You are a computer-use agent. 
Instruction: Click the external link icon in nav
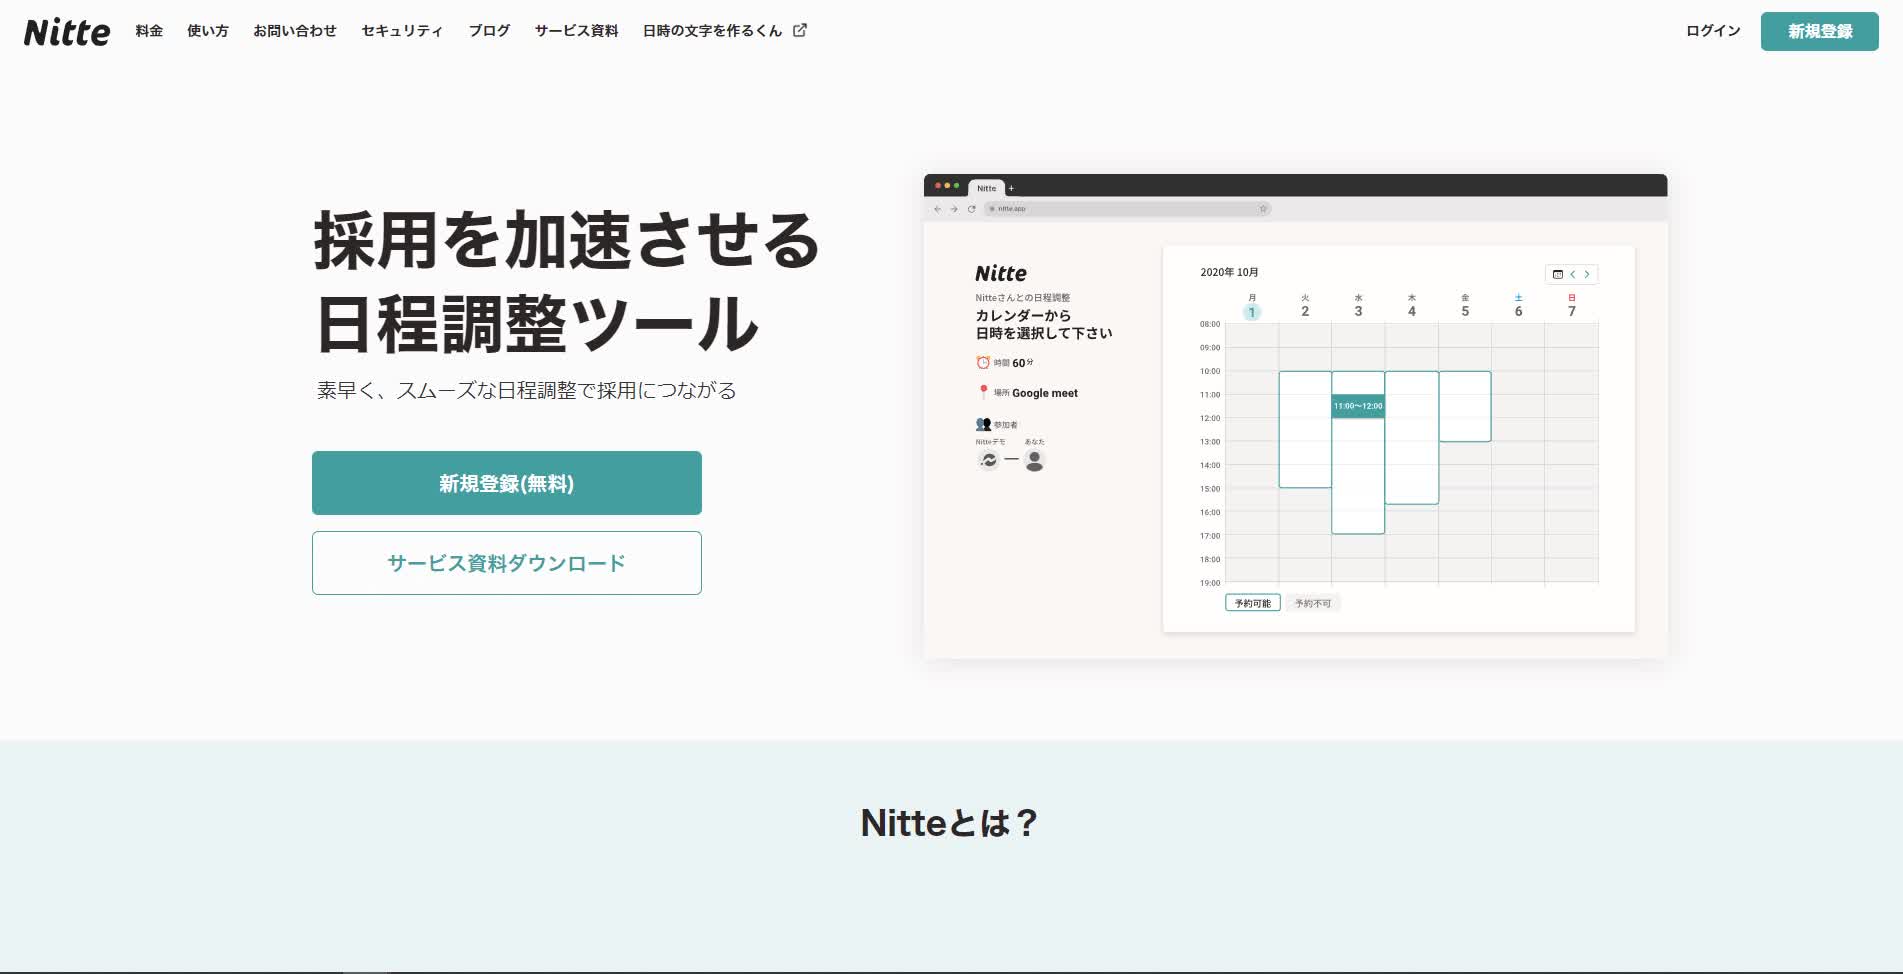[800, 30]
